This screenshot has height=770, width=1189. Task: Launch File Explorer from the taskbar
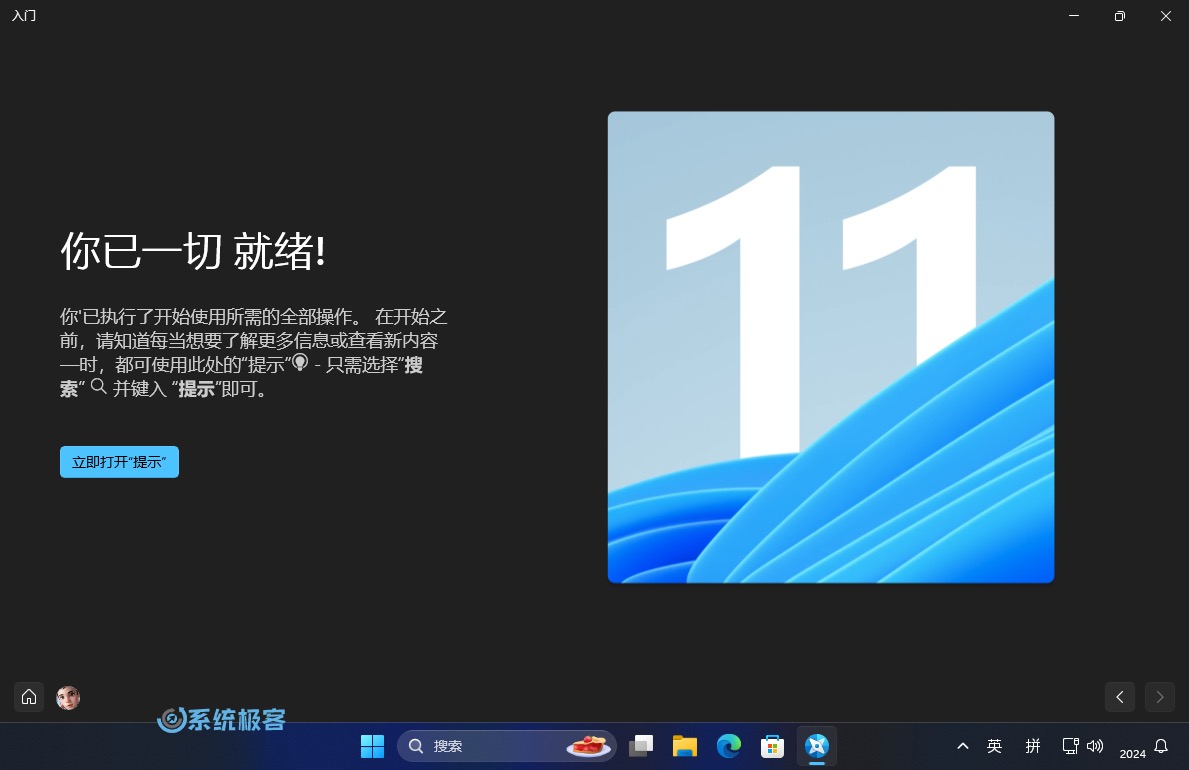coord(684,746)
